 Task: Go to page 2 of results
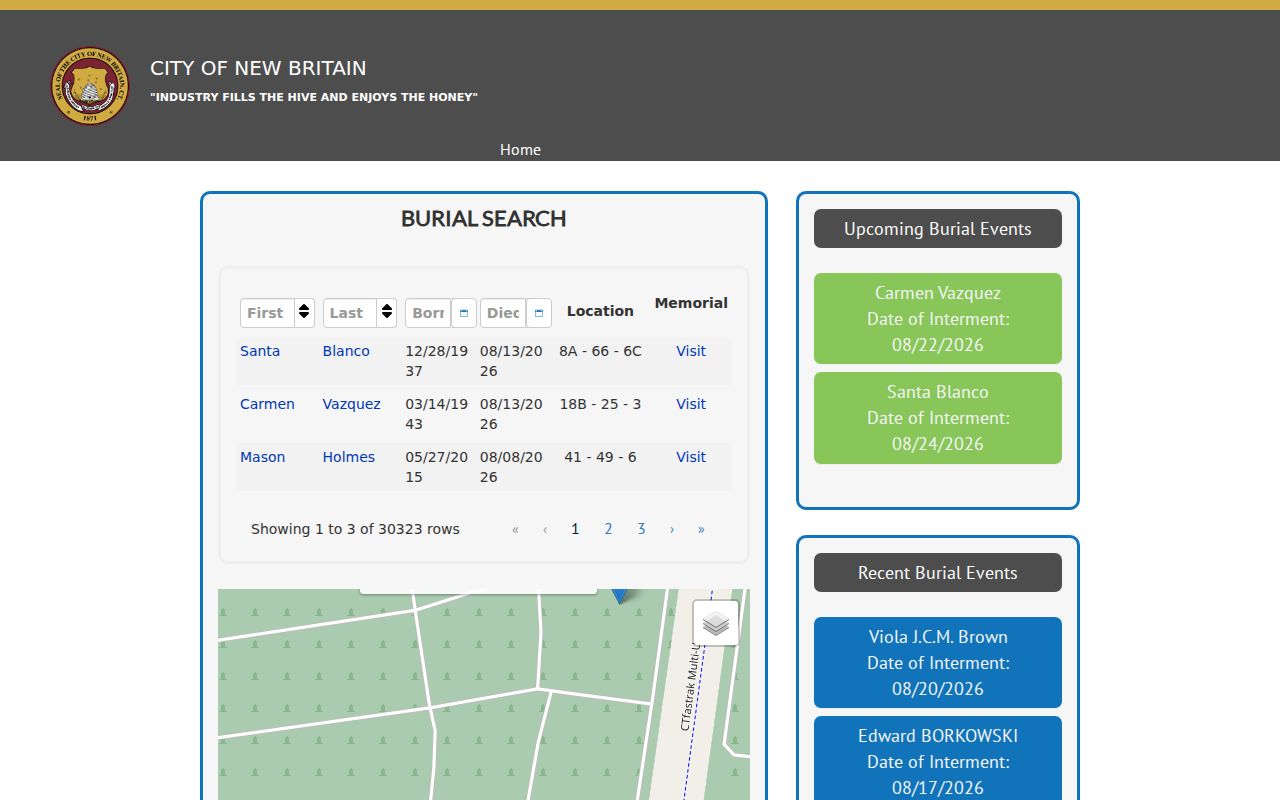[x=608, y=529]
